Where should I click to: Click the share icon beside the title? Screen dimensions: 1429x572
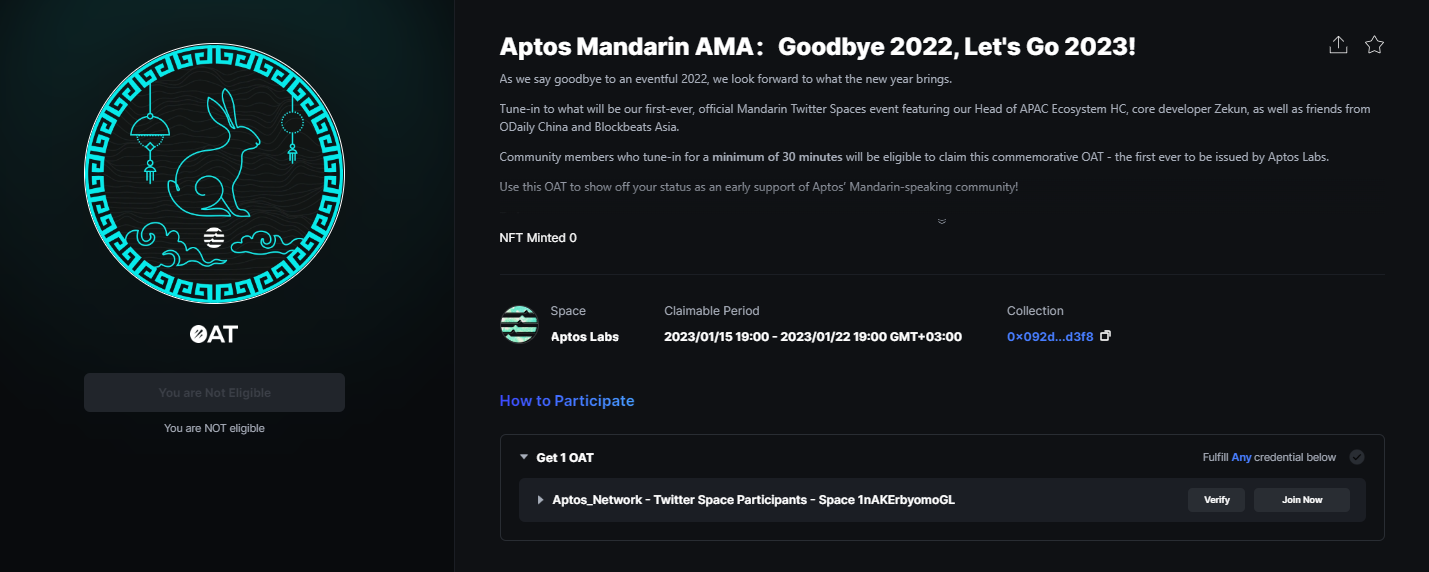click(x=1338, y=45)
